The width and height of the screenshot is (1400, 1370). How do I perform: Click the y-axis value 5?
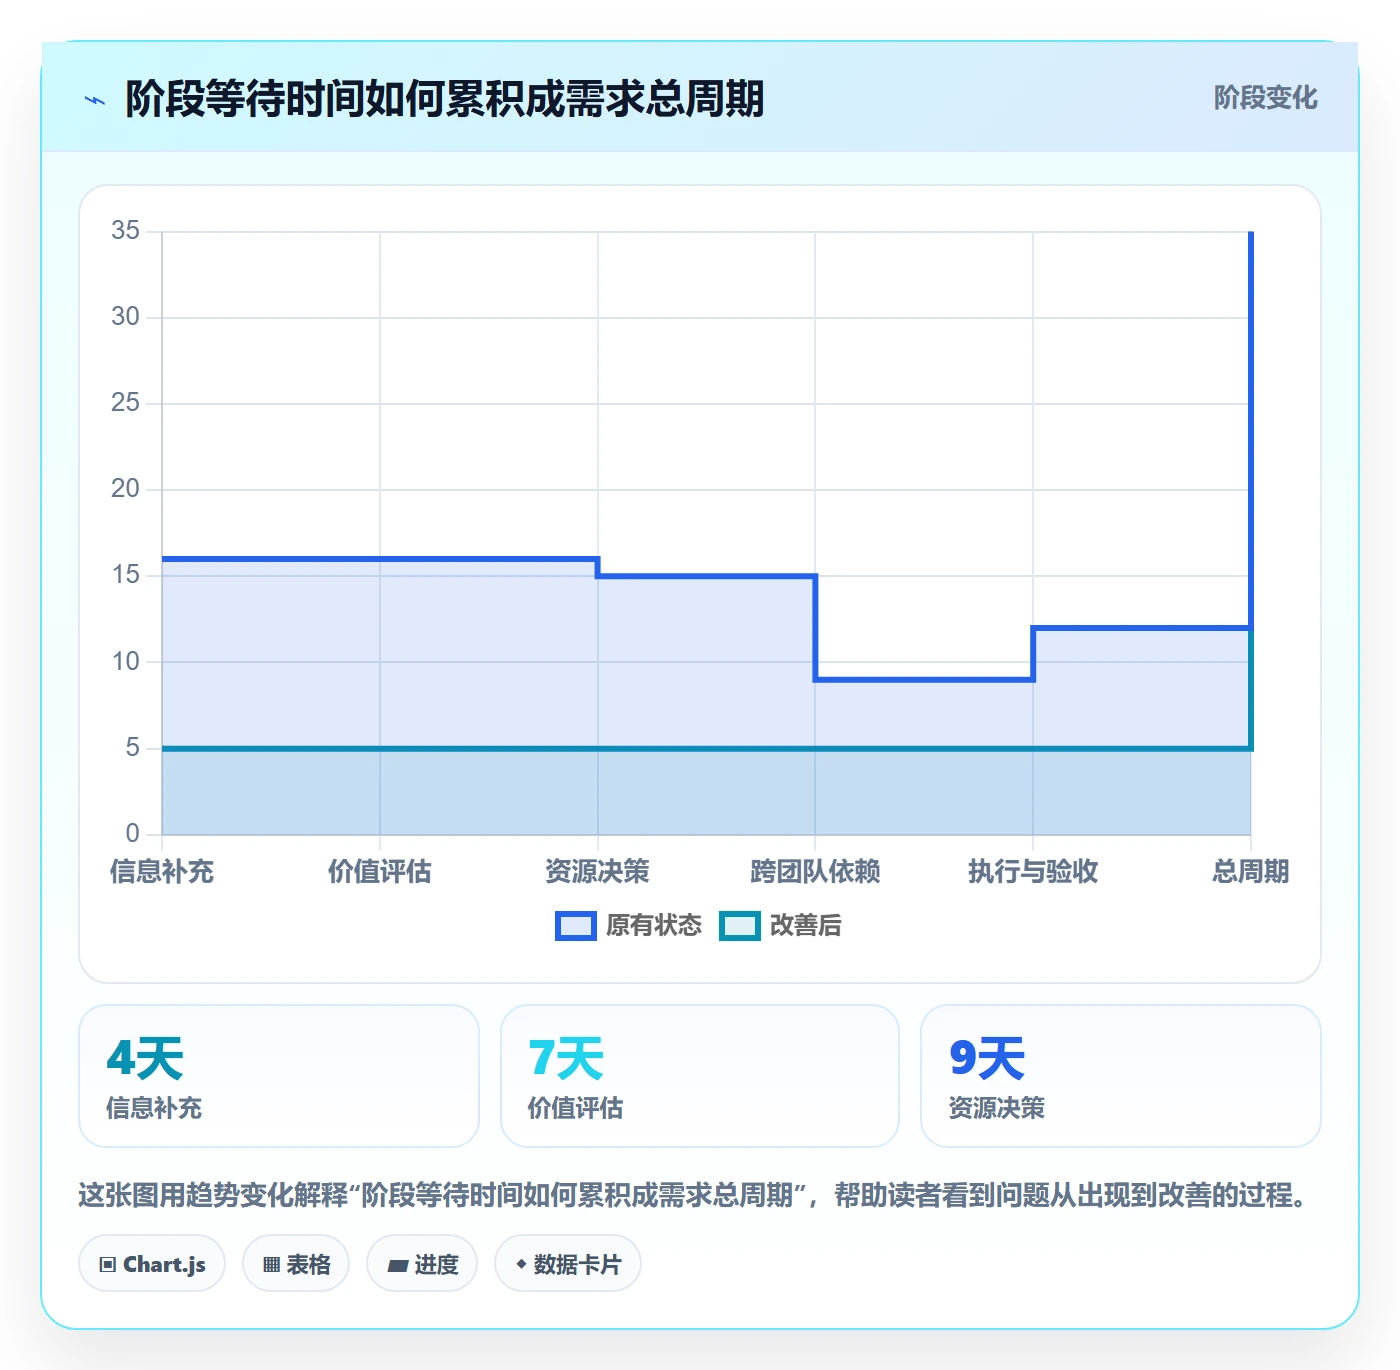pos(132,747)
